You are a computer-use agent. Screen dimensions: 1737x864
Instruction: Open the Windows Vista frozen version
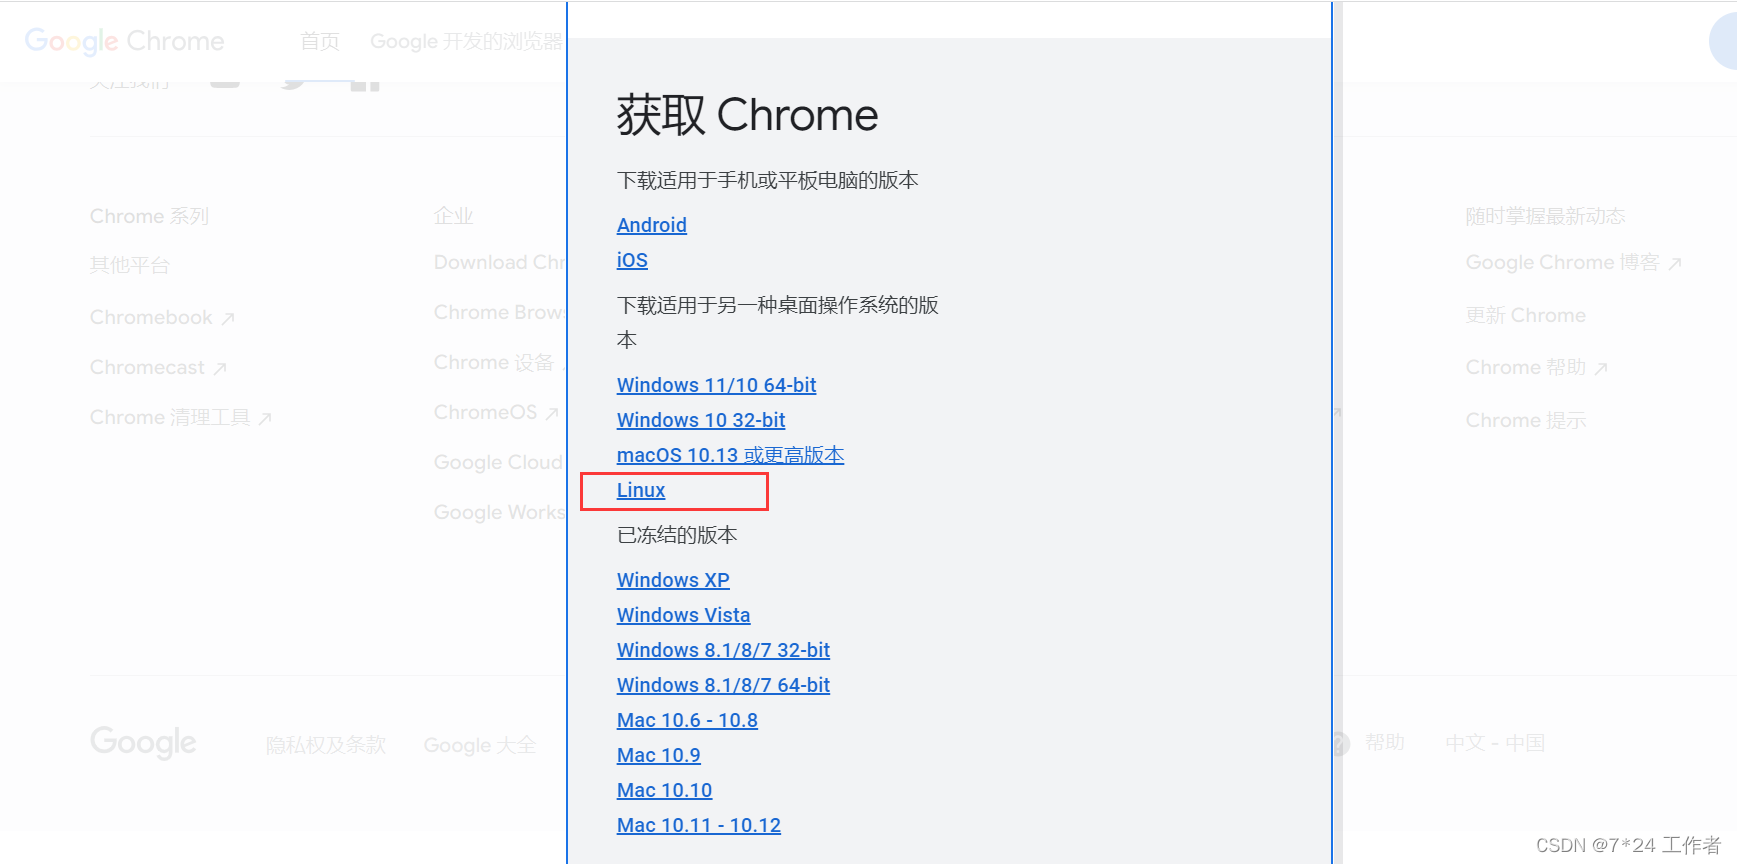[x=683, y=615]
